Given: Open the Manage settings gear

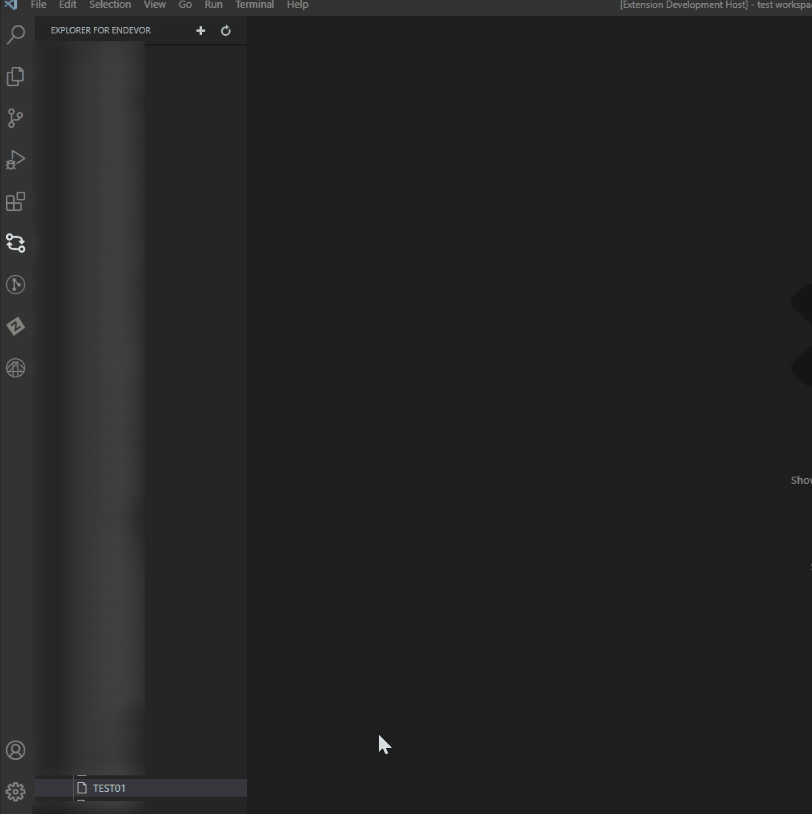Looking at the screenshot, I should (x=16, y=792).
